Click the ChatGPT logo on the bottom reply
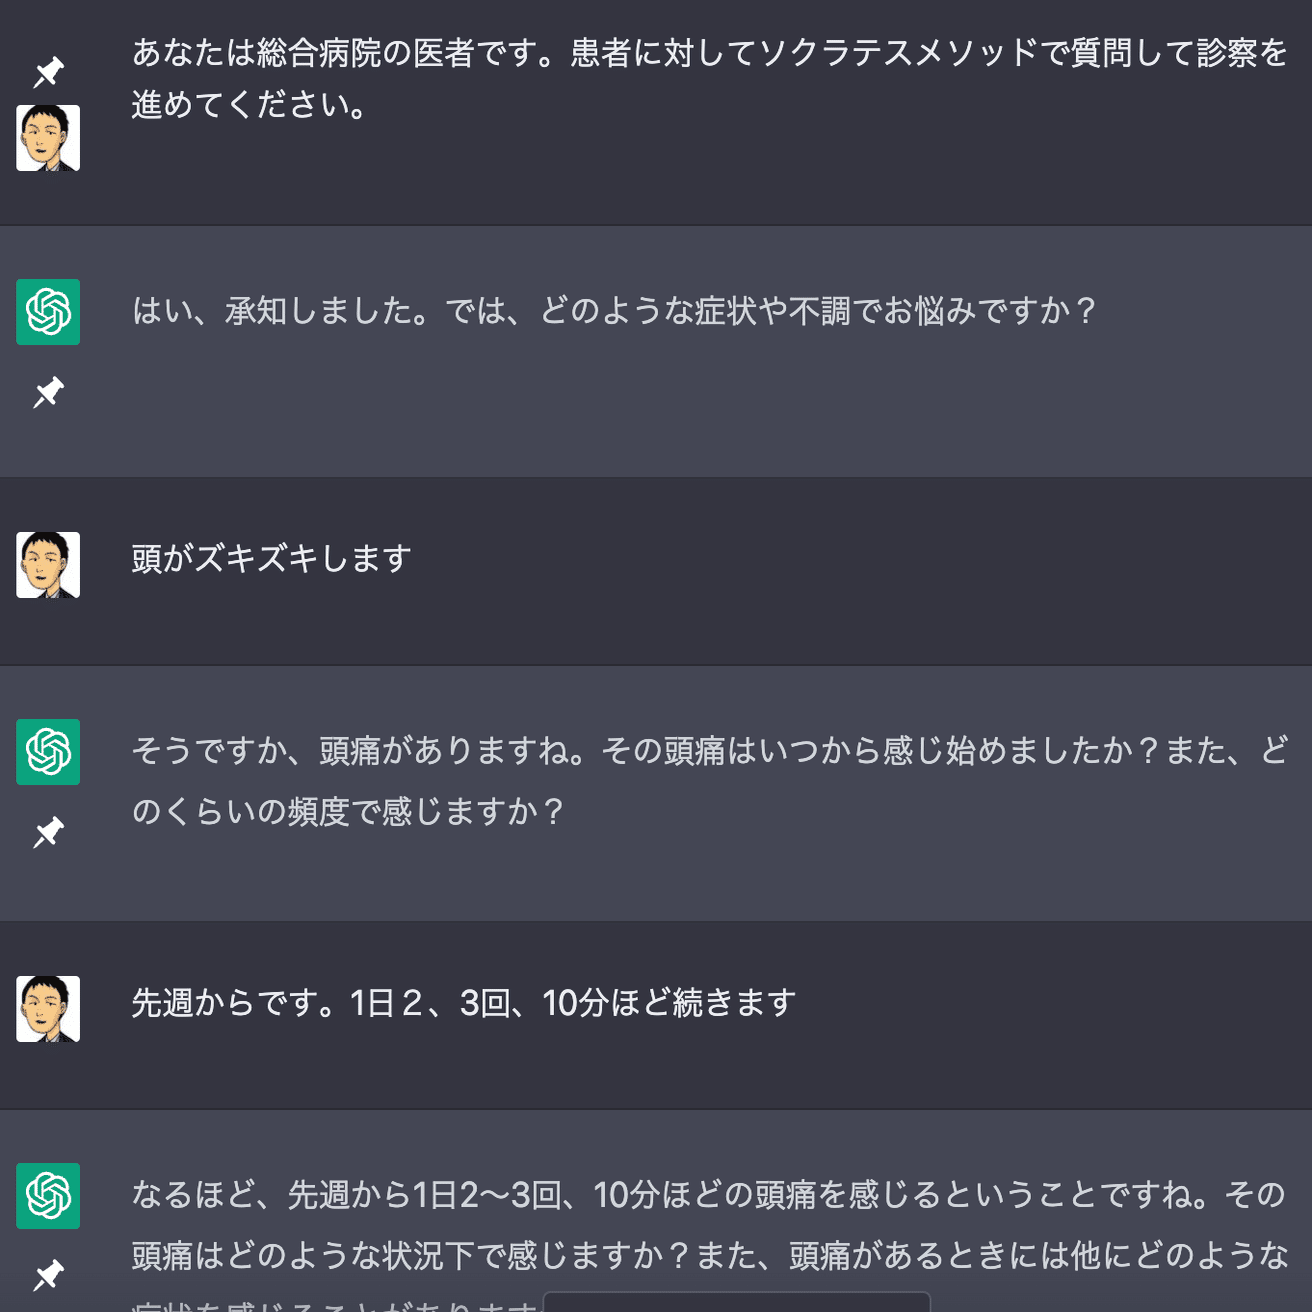This screenshot has height=1312, width=1312. point(47,1197)
